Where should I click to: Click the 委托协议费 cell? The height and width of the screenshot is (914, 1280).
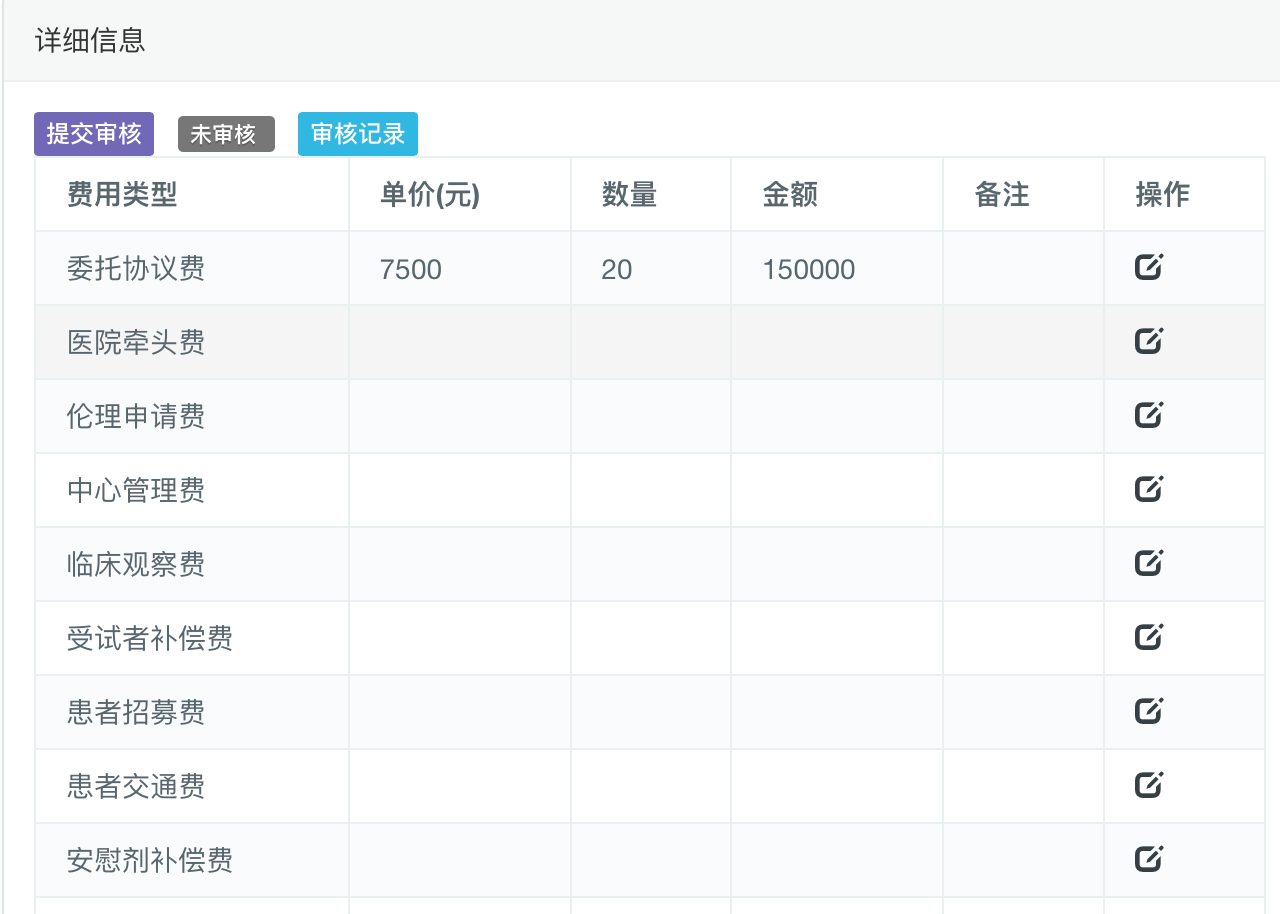pyautogui.click(x=192, y=268)
